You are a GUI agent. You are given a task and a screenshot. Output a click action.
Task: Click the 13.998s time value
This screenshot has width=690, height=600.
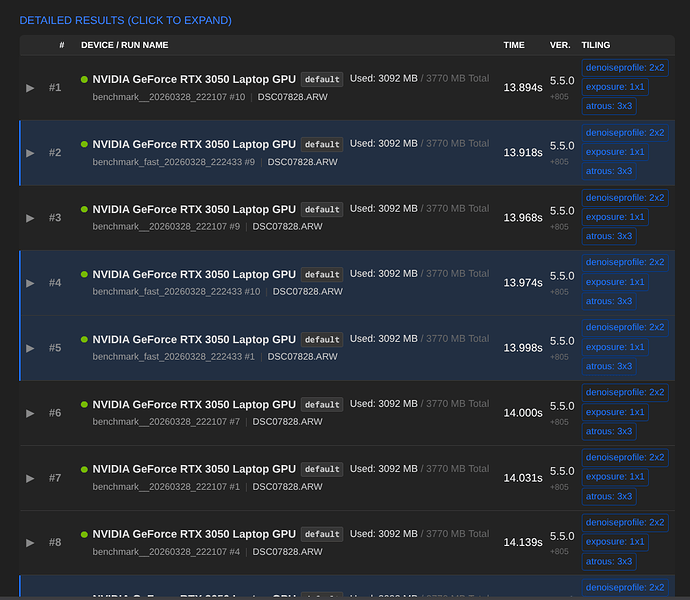(523, 348)
